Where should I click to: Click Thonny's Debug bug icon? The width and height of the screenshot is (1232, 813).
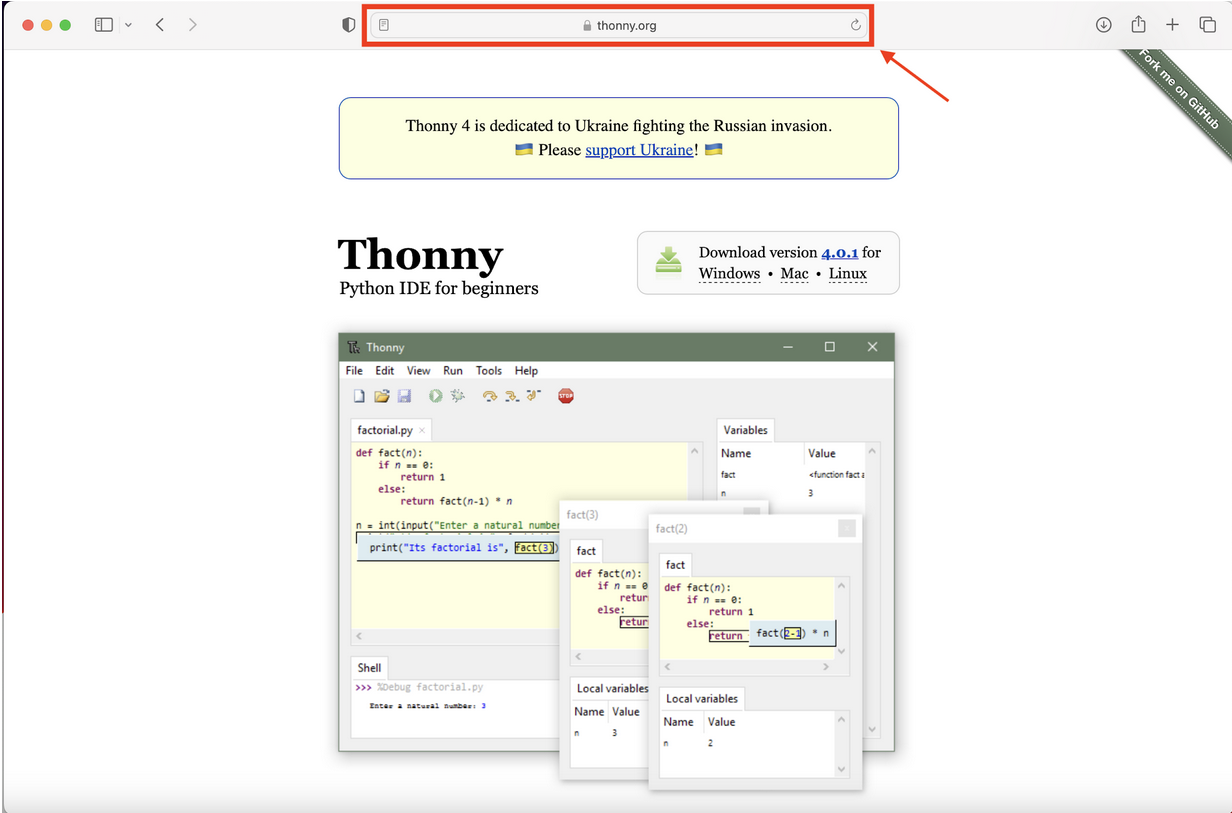[x=458, y=396]
